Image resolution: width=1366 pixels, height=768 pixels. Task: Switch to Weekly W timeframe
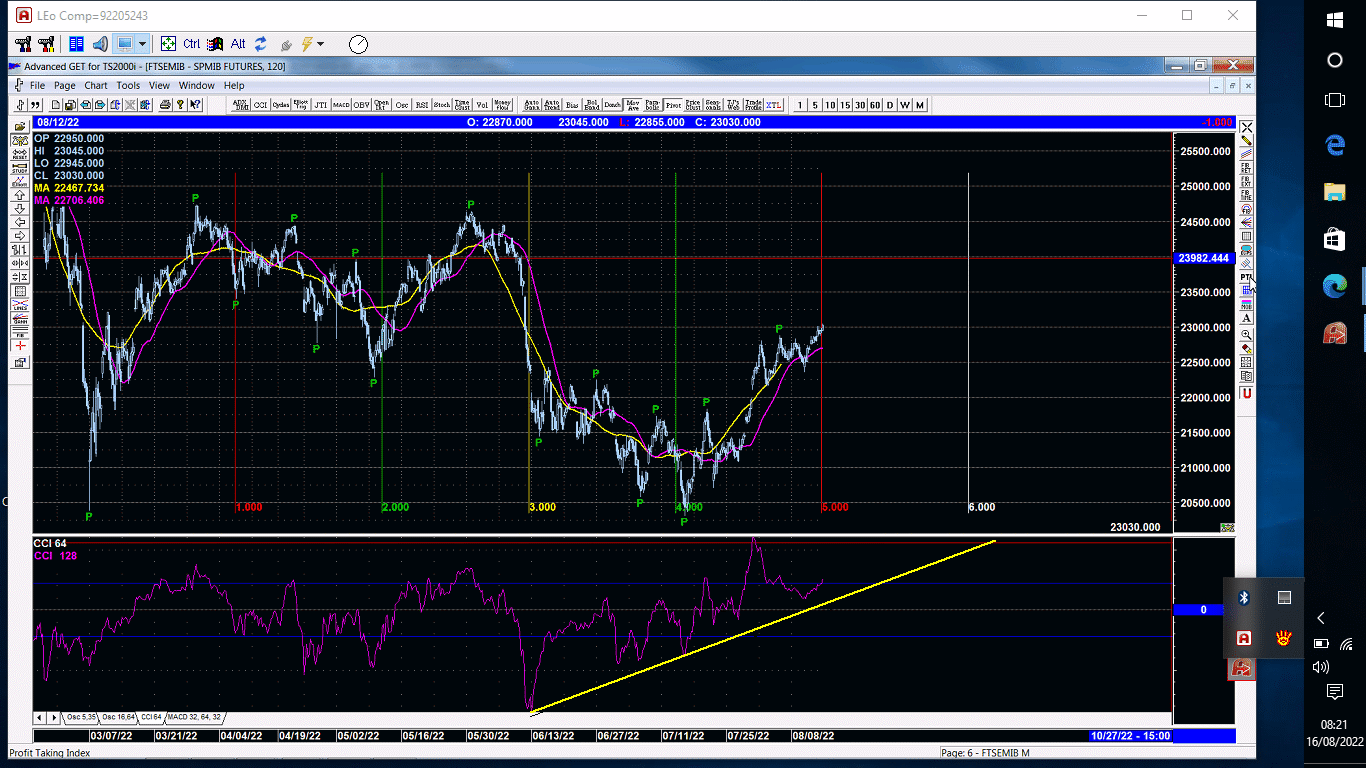(904, 104)
